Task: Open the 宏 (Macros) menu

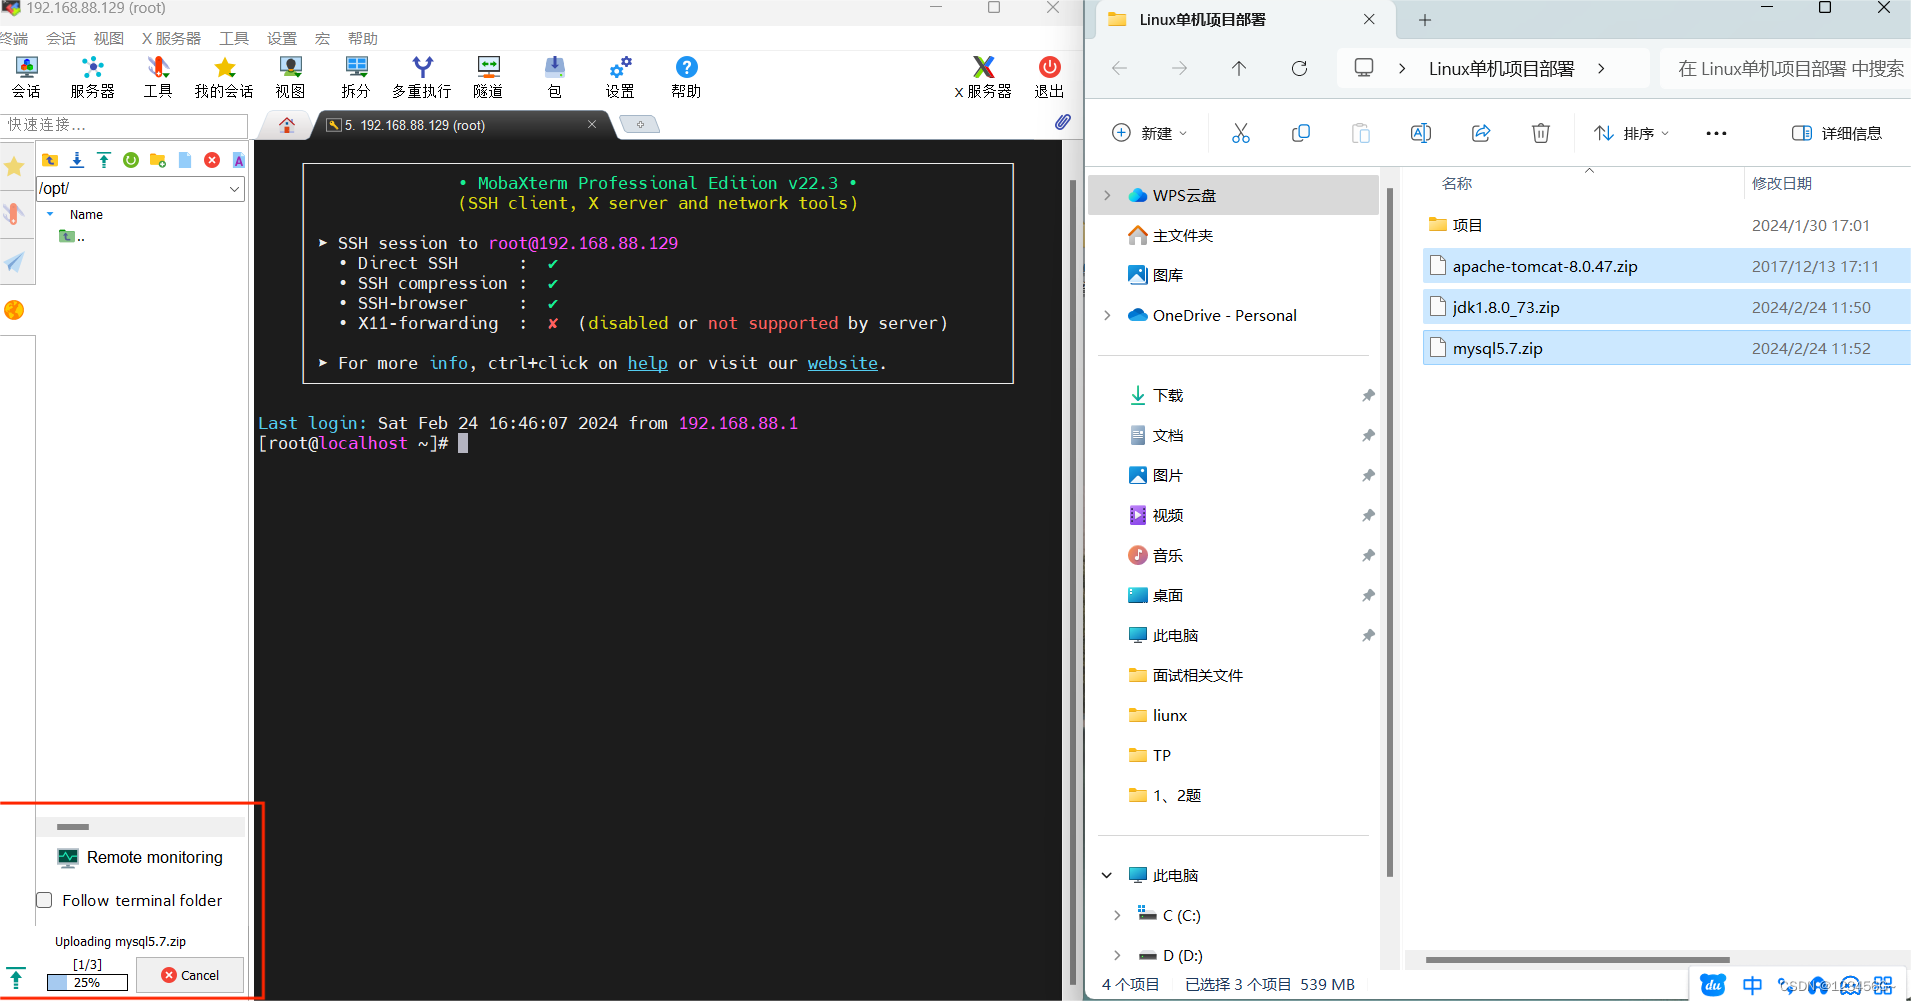Action: (x=322, y=38)
